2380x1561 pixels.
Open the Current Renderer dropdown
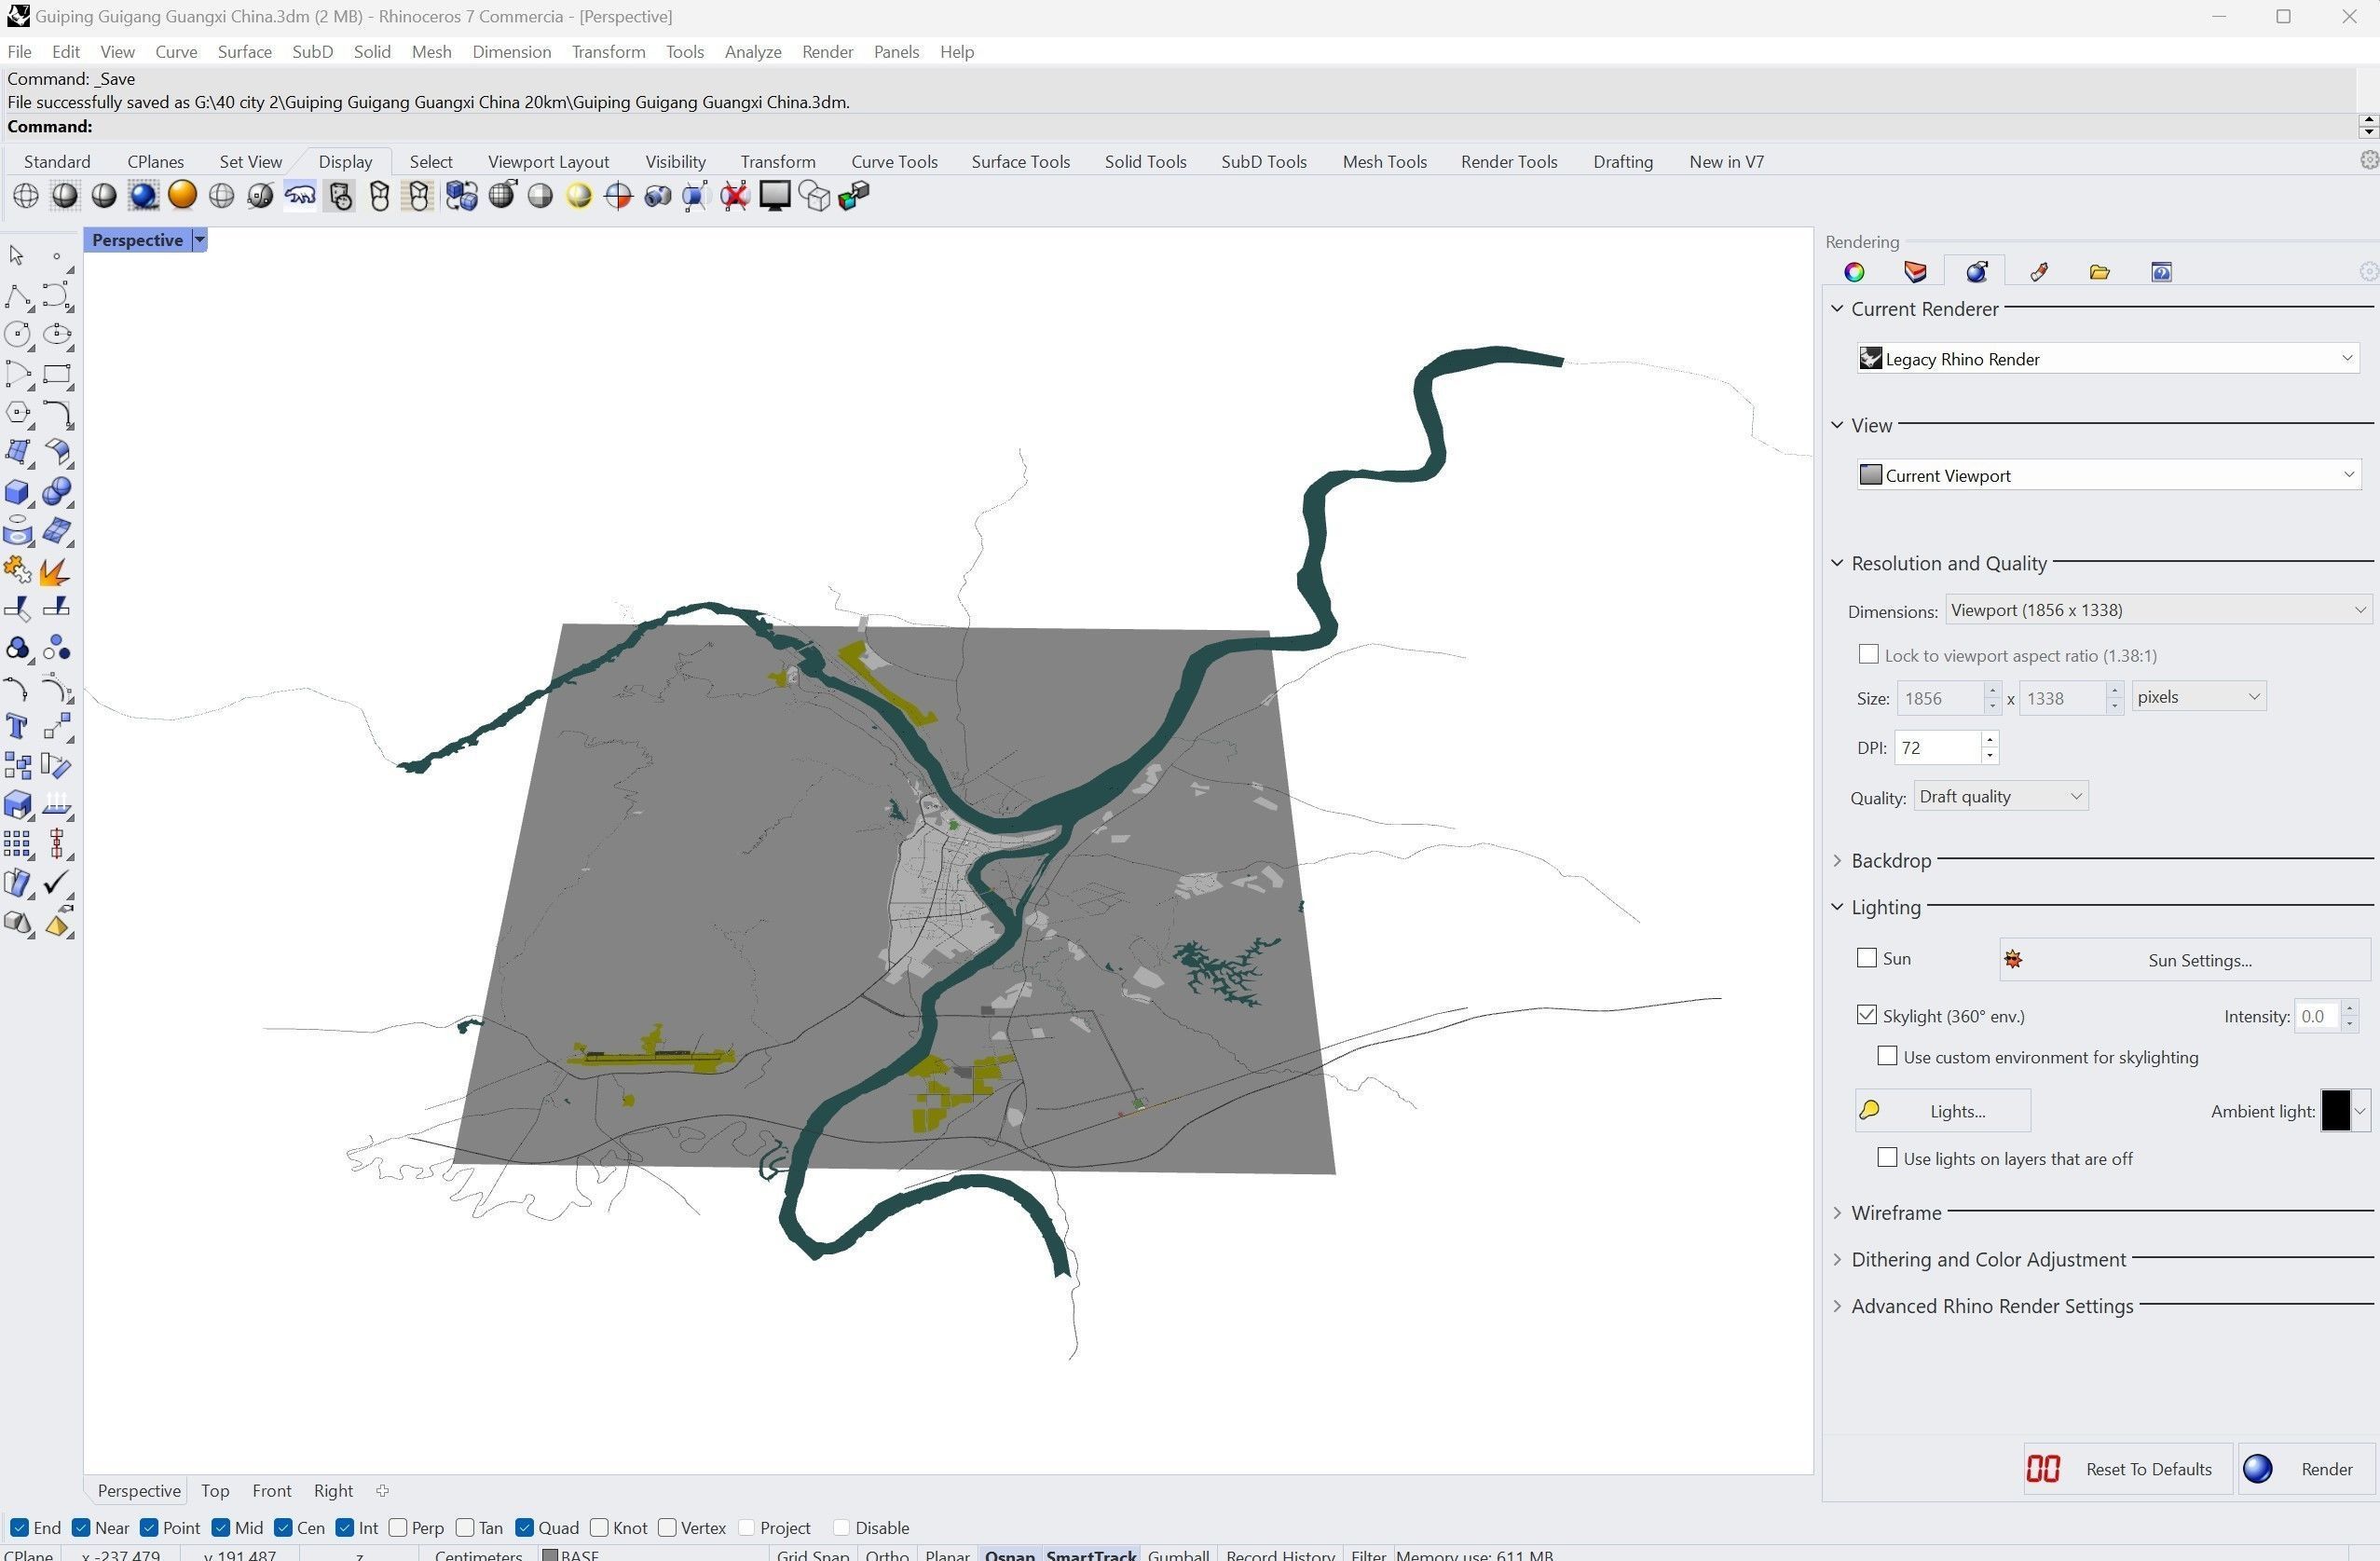[x=2108, y=359]
